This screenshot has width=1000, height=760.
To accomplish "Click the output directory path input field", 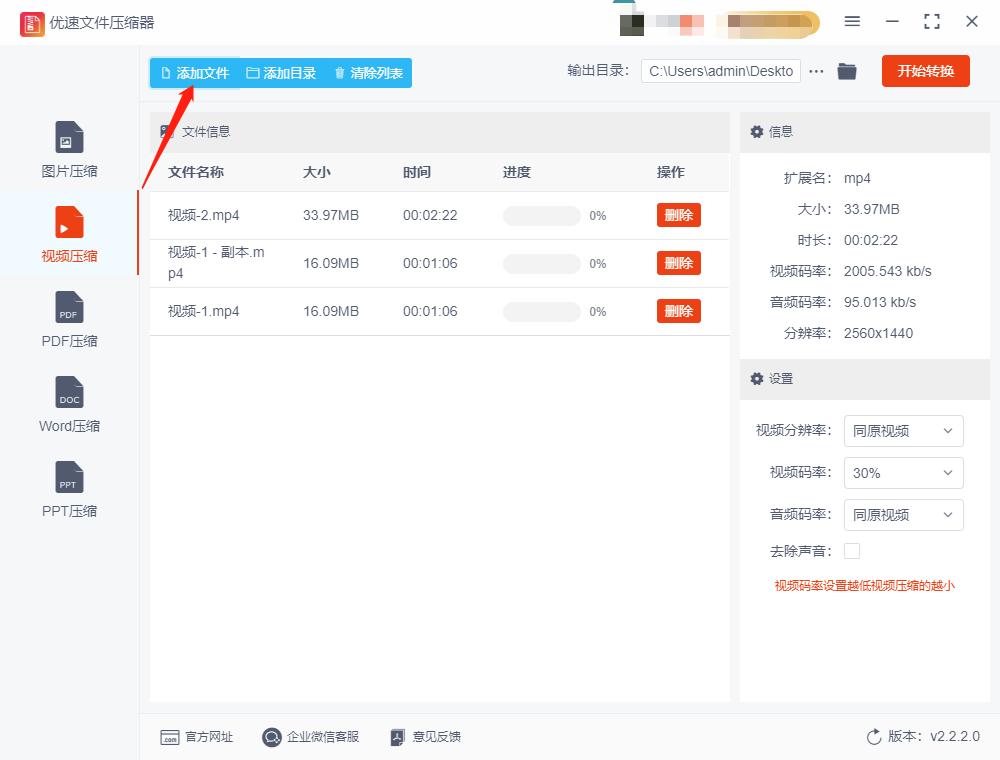I will click(720, 71).
